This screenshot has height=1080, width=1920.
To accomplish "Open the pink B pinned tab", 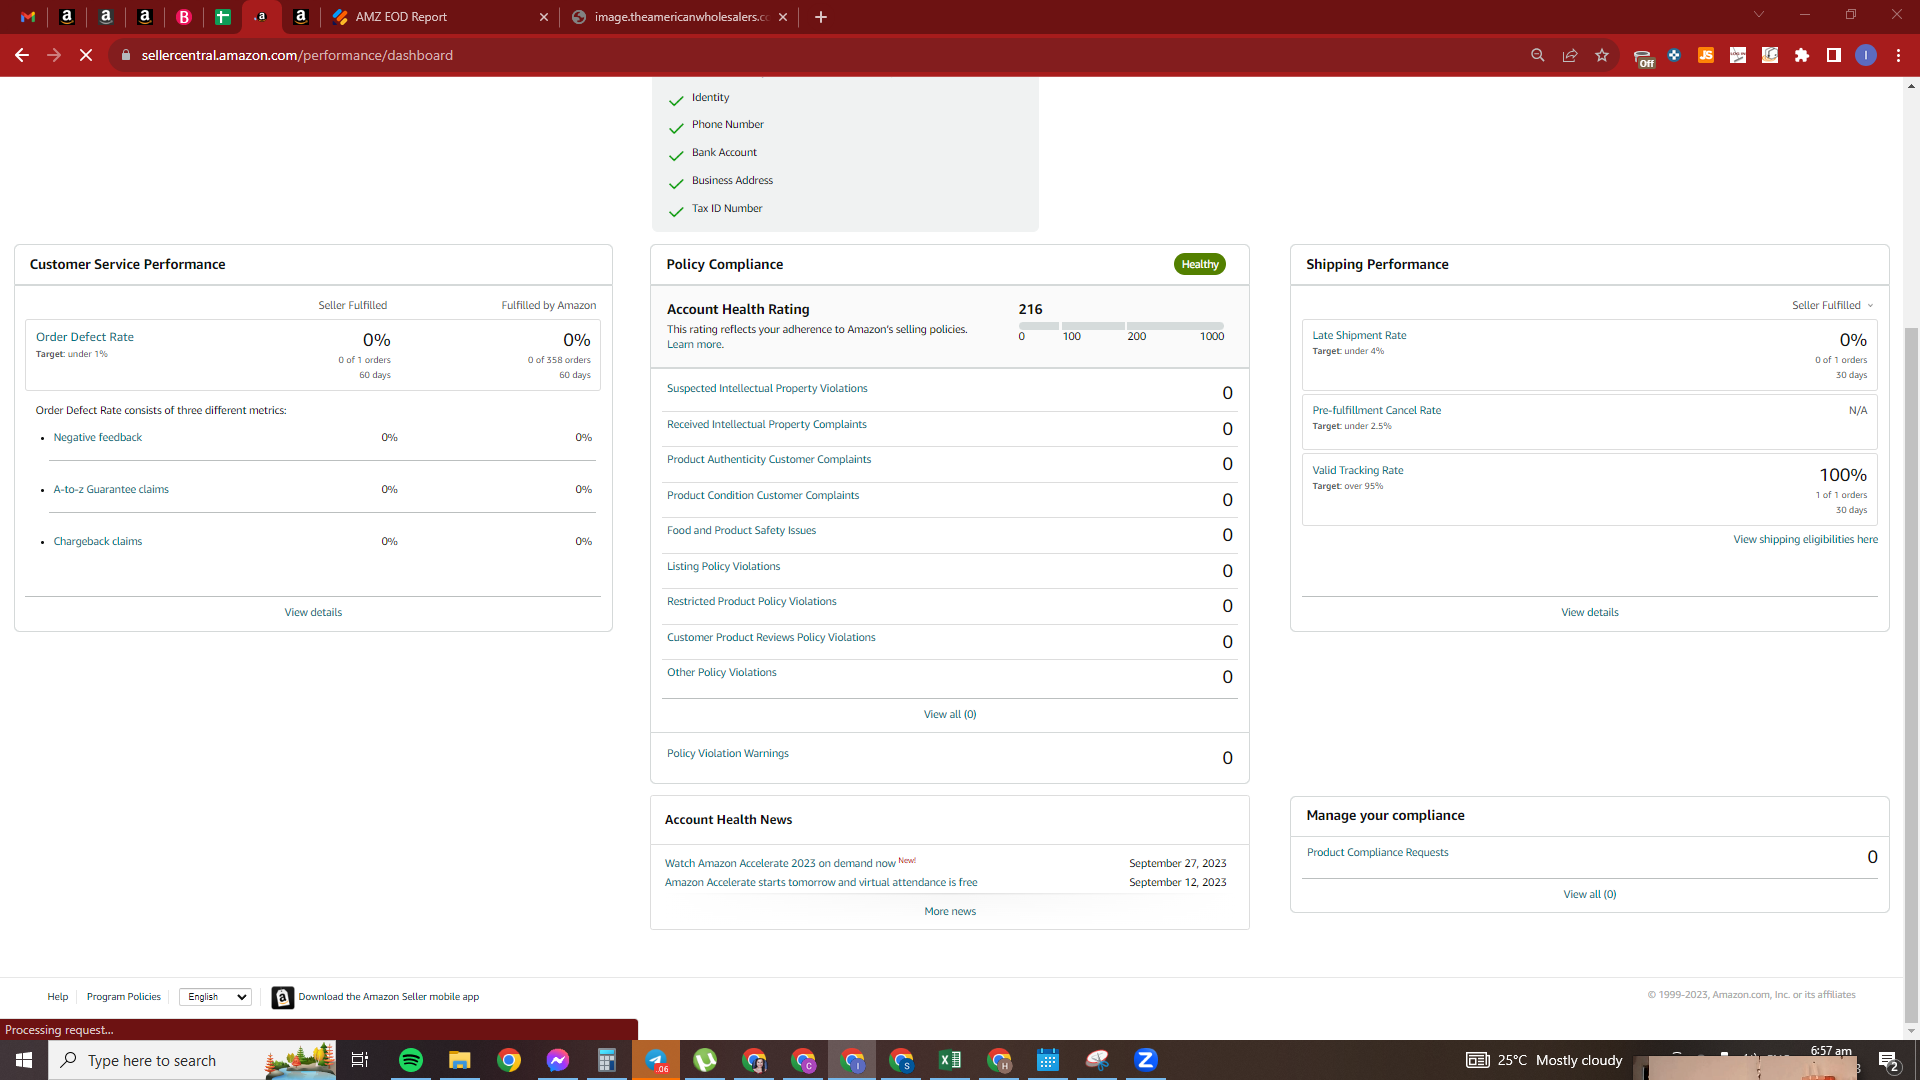I will click(x=184, y=17).
